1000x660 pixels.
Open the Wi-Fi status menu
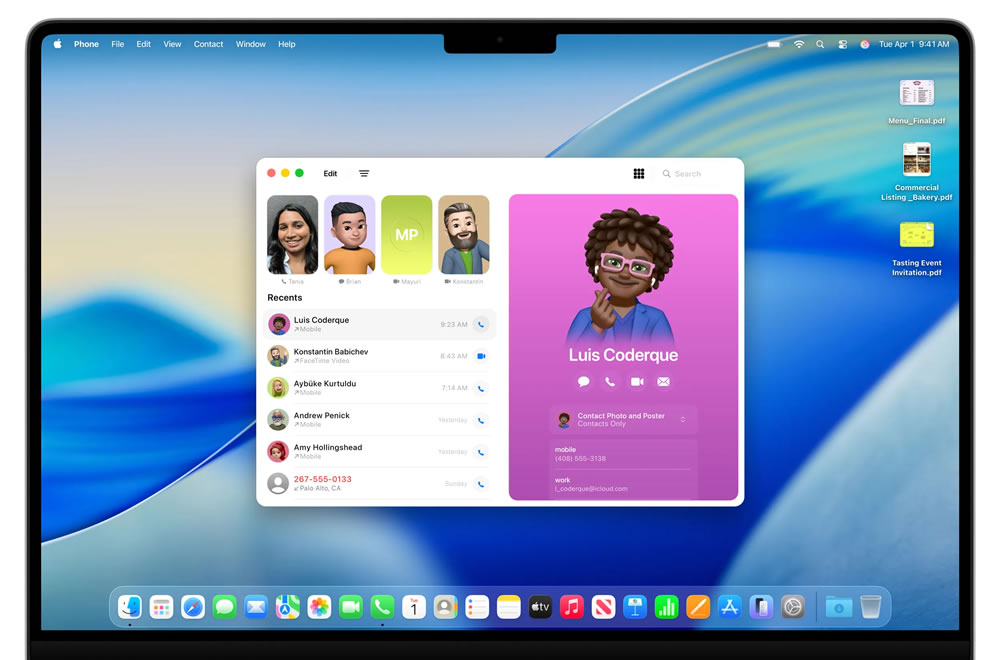799,44
